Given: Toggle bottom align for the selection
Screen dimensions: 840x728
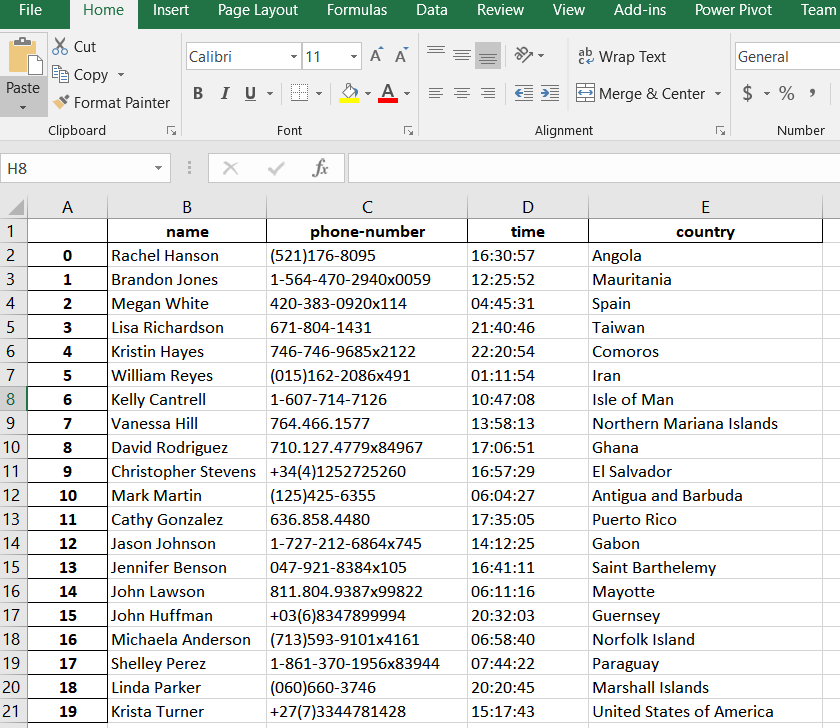Looking at the screenshot, I should point(488,56).
